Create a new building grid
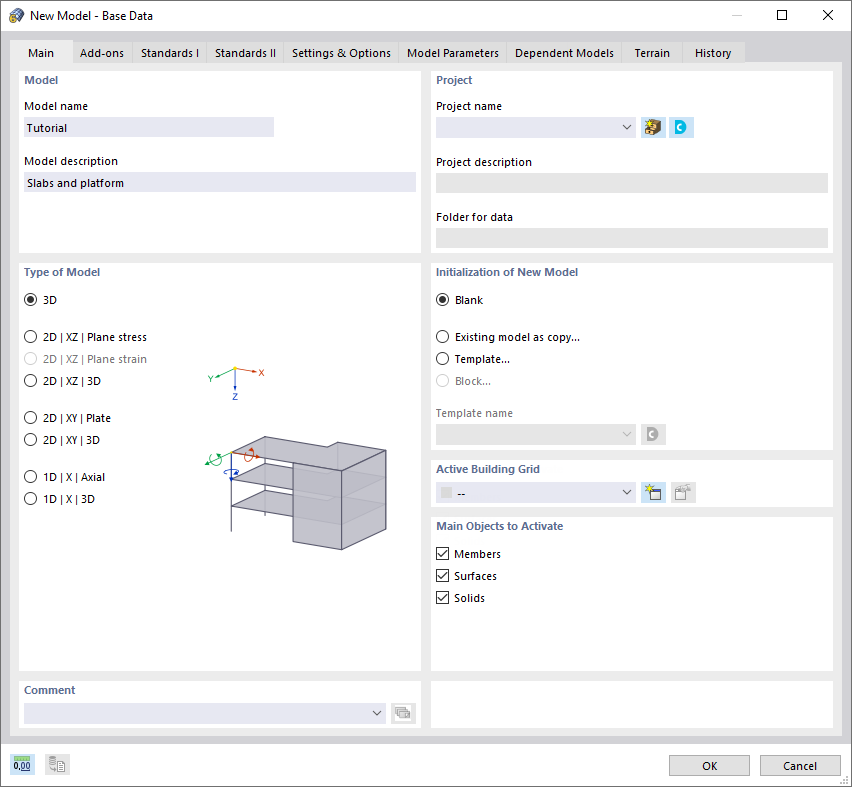 653,492
